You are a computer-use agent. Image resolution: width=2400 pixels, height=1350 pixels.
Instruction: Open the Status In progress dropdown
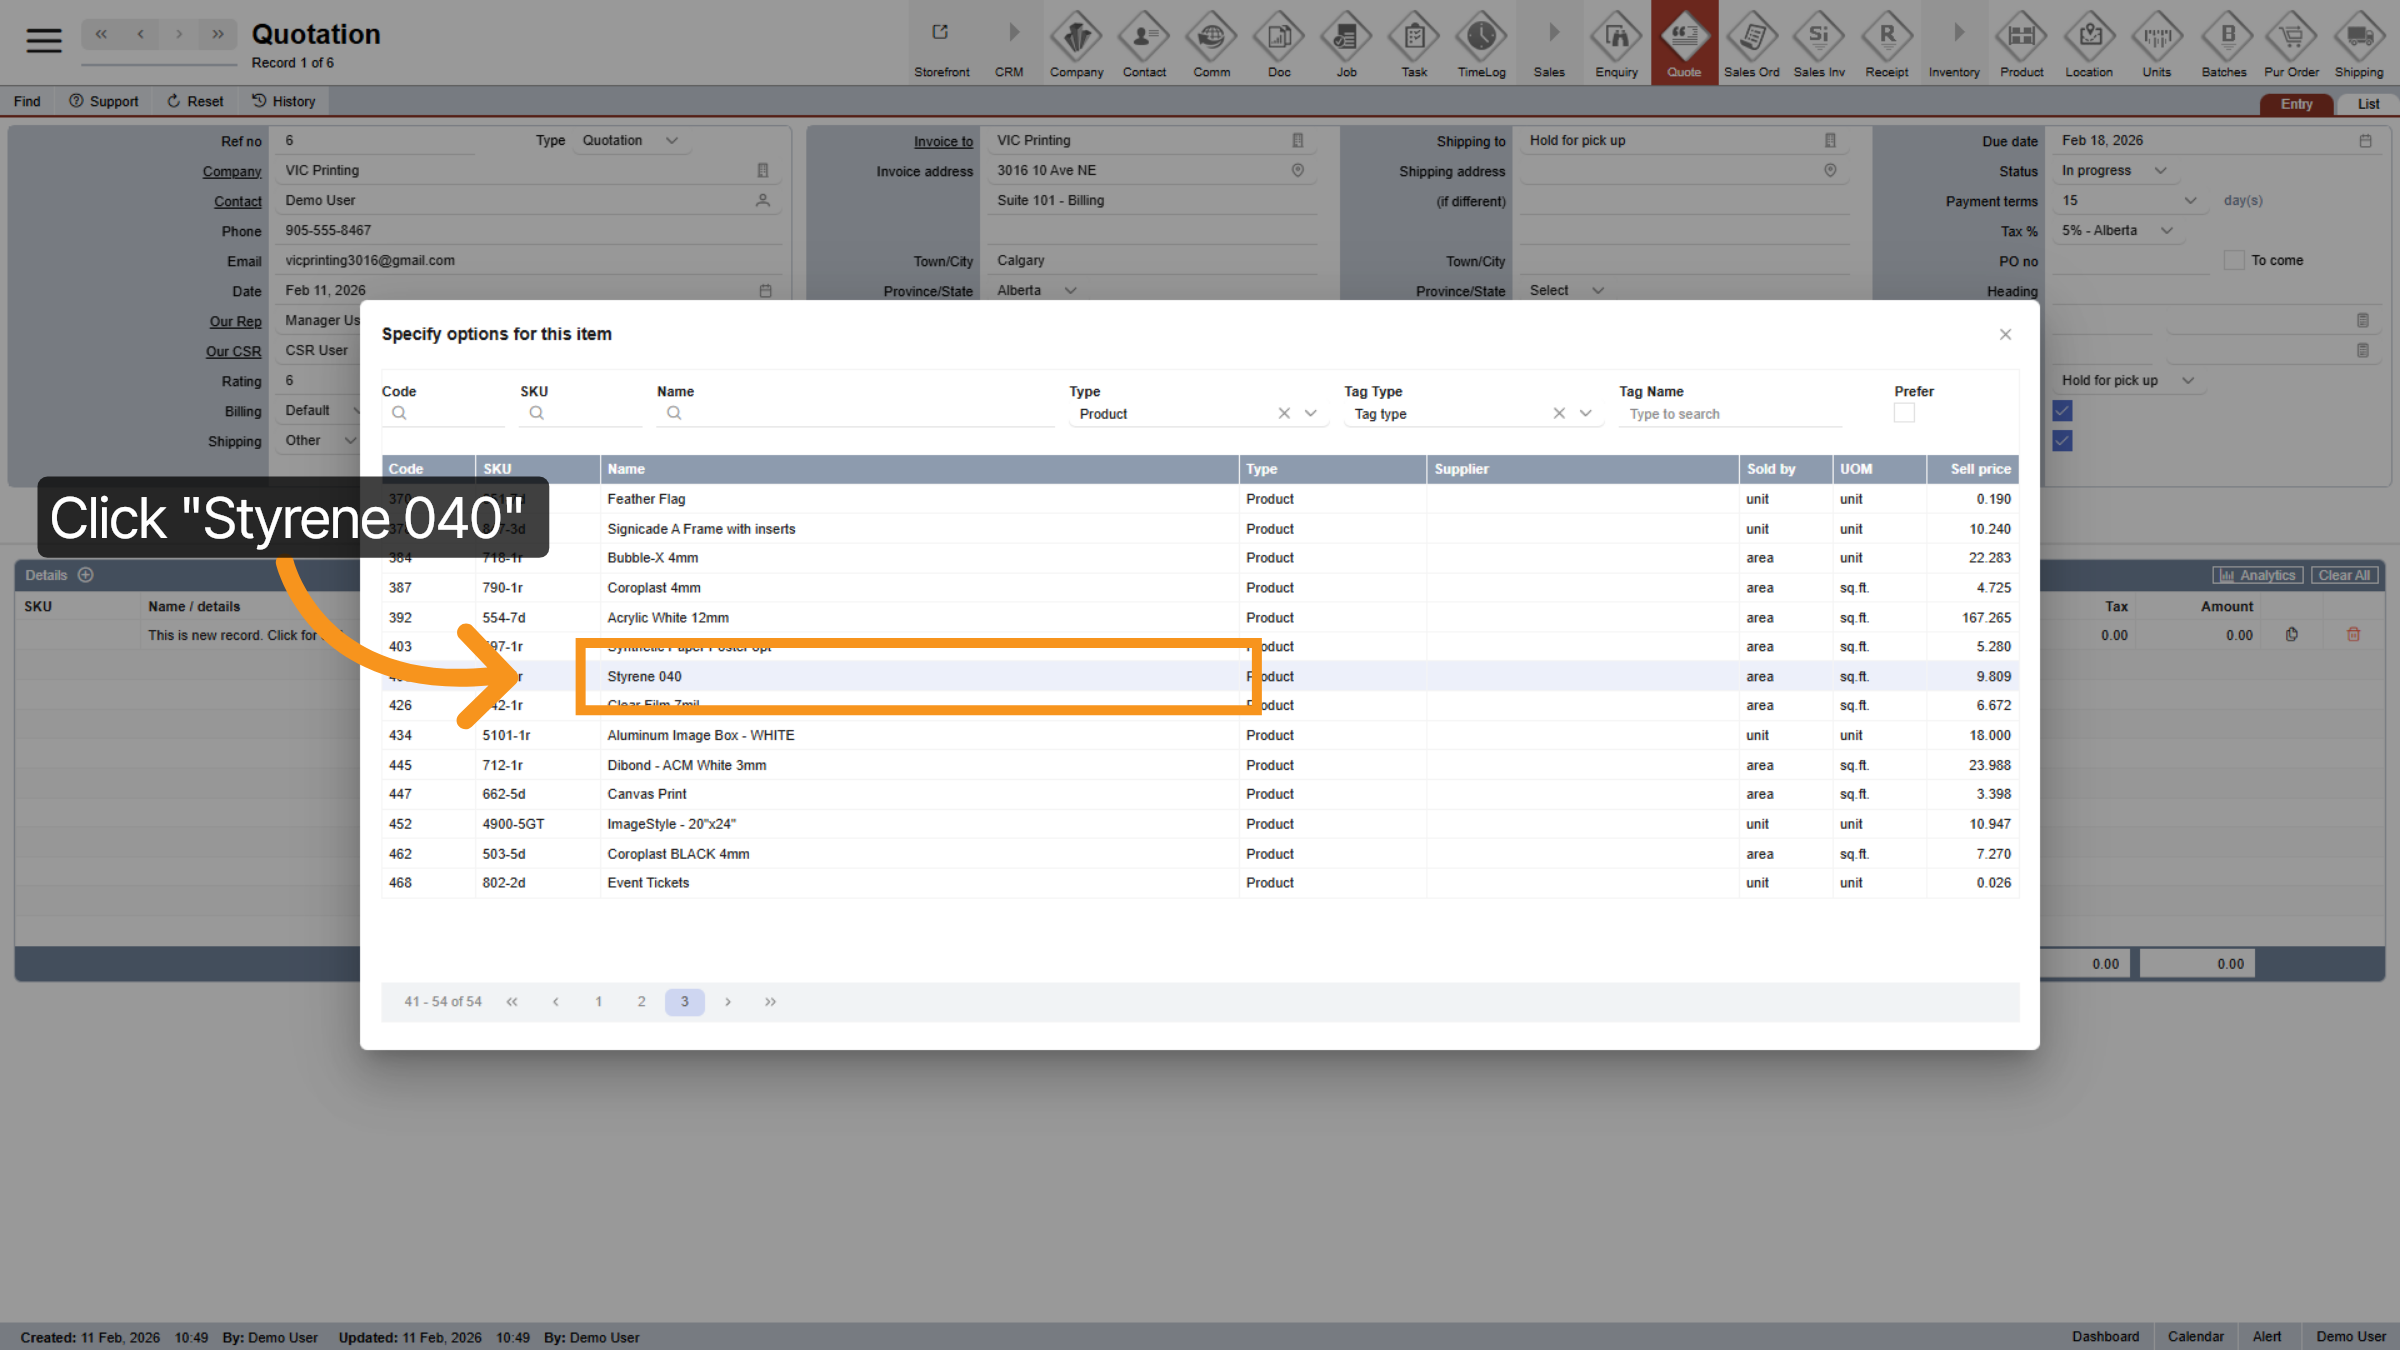[x=2160, y=170]
